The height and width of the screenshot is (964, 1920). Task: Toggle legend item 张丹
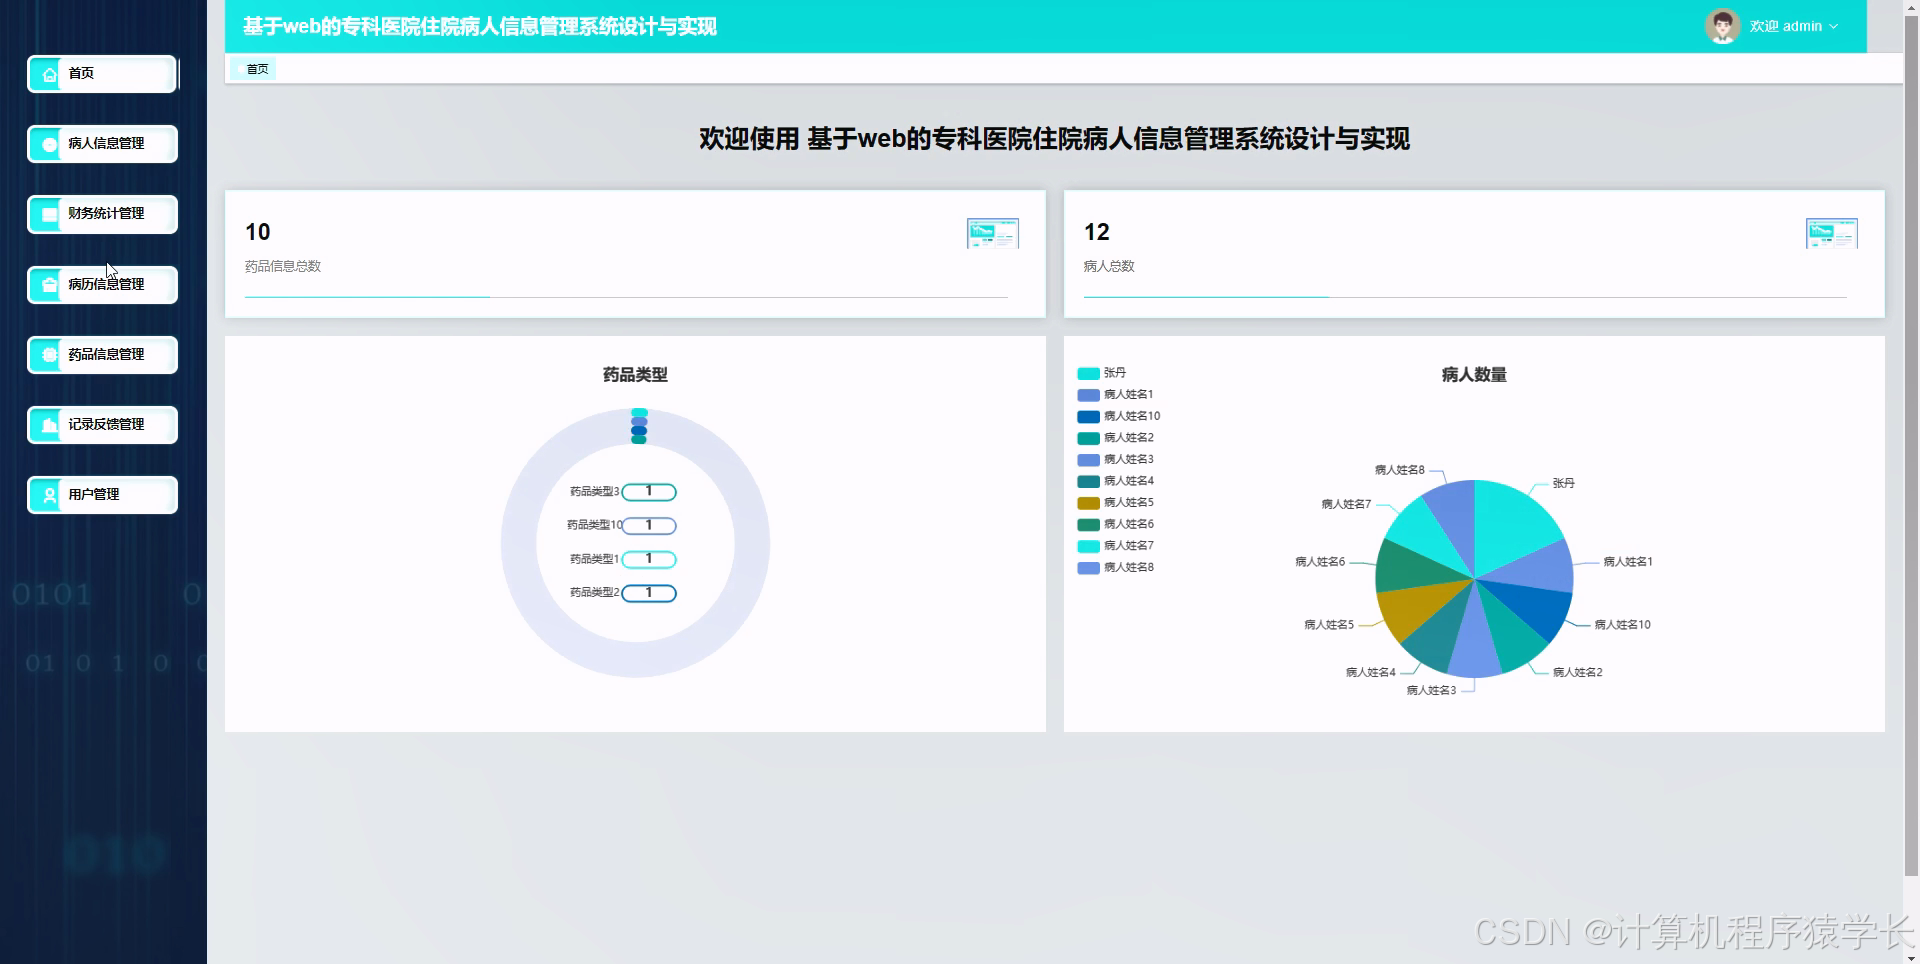pos(1101,373)
